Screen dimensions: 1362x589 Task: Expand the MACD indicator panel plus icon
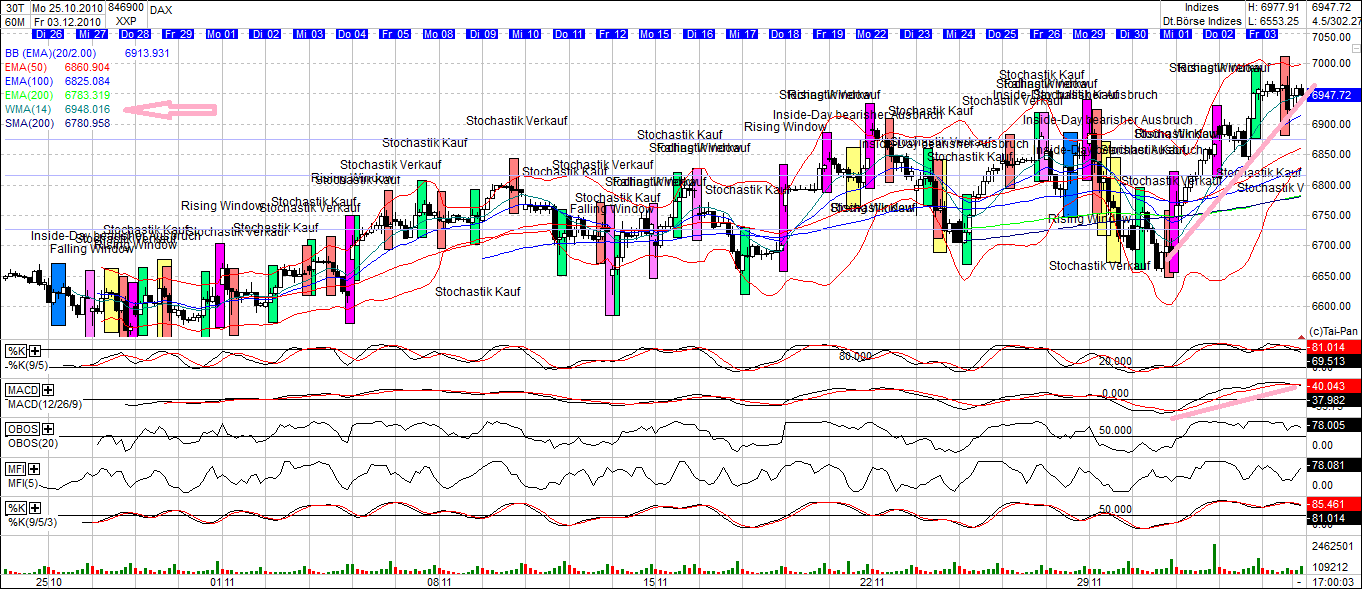click(x=46, y=390)
